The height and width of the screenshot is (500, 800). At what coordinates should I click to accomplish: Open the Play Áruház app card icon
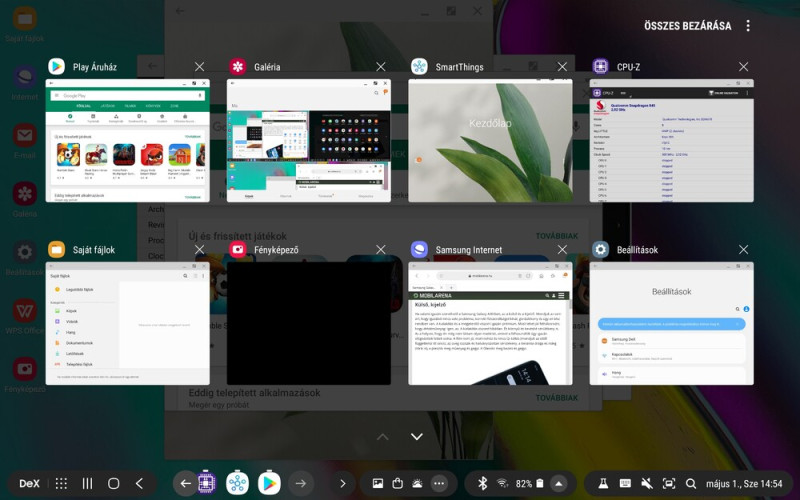tap(57, 67)
